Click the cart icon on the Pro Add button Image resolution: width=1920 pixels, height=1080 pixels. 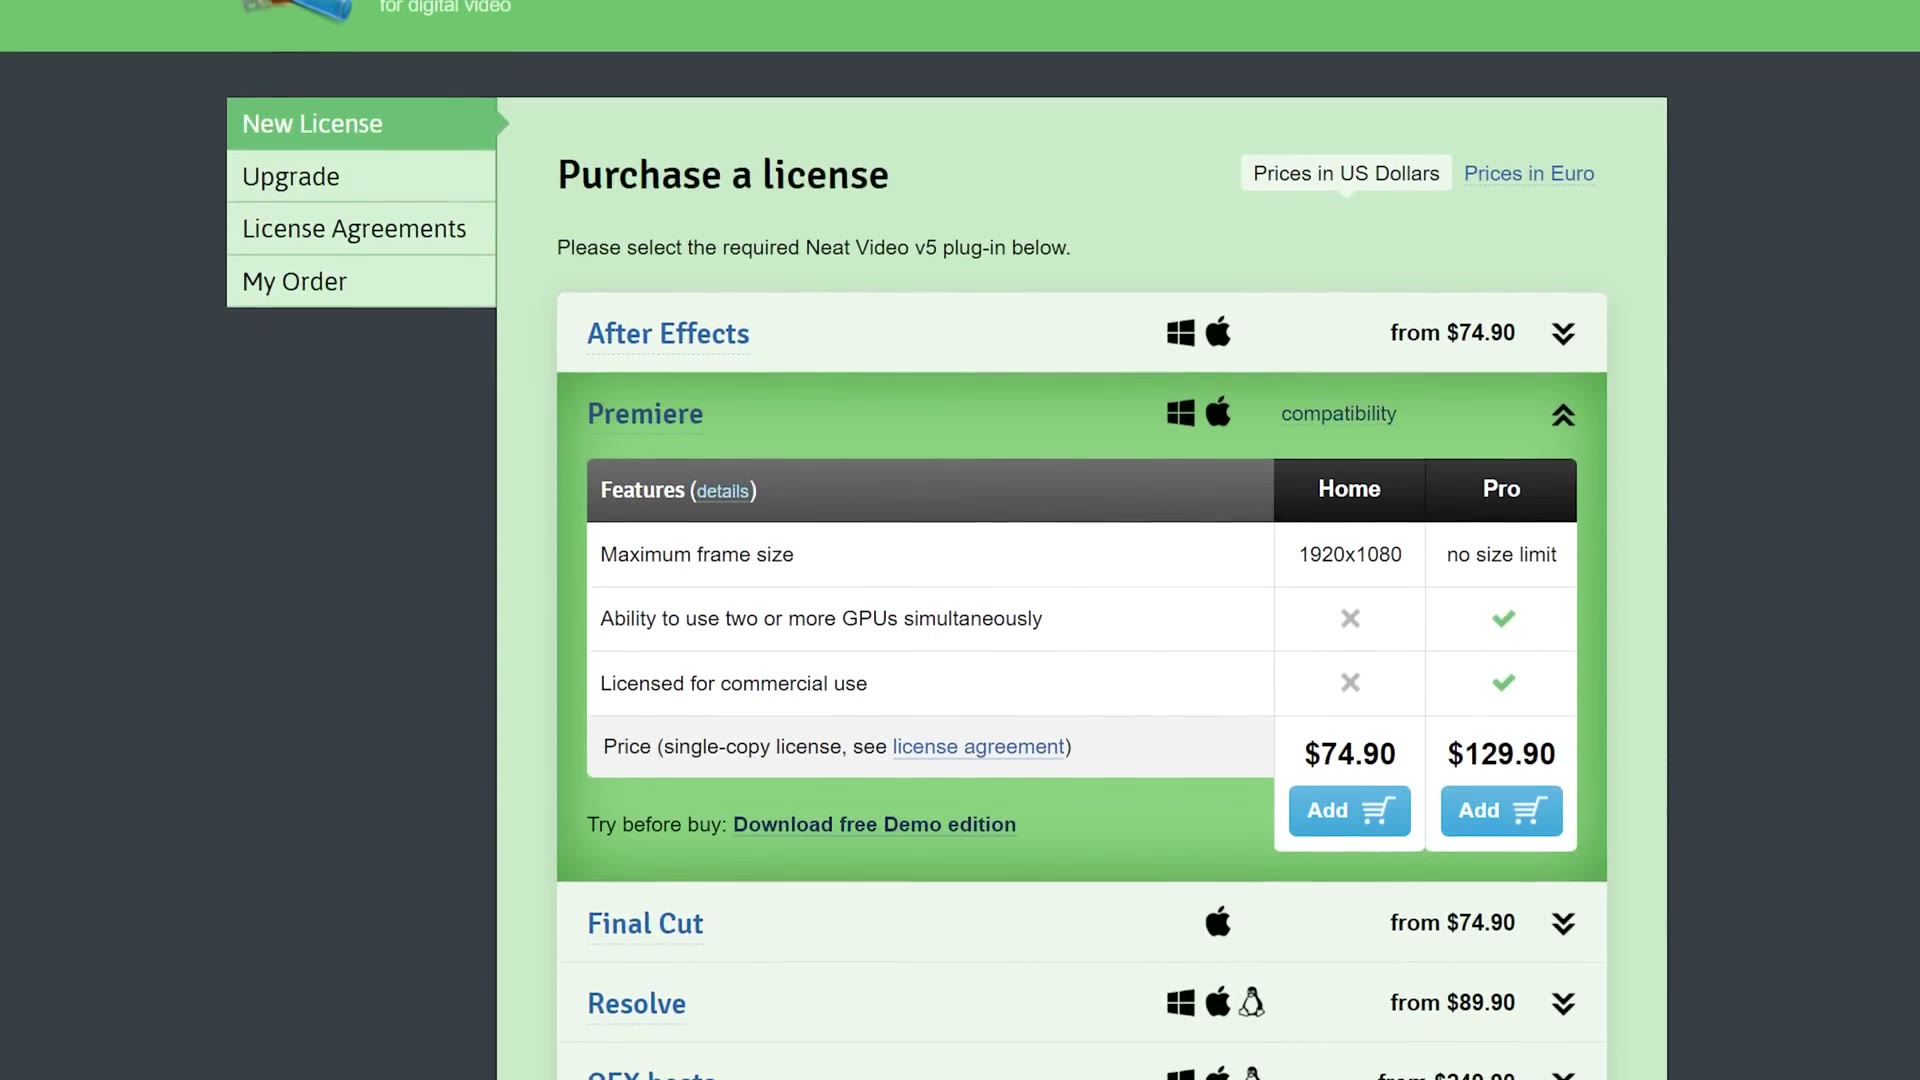pyautogui.click(x=1530, y=810)
